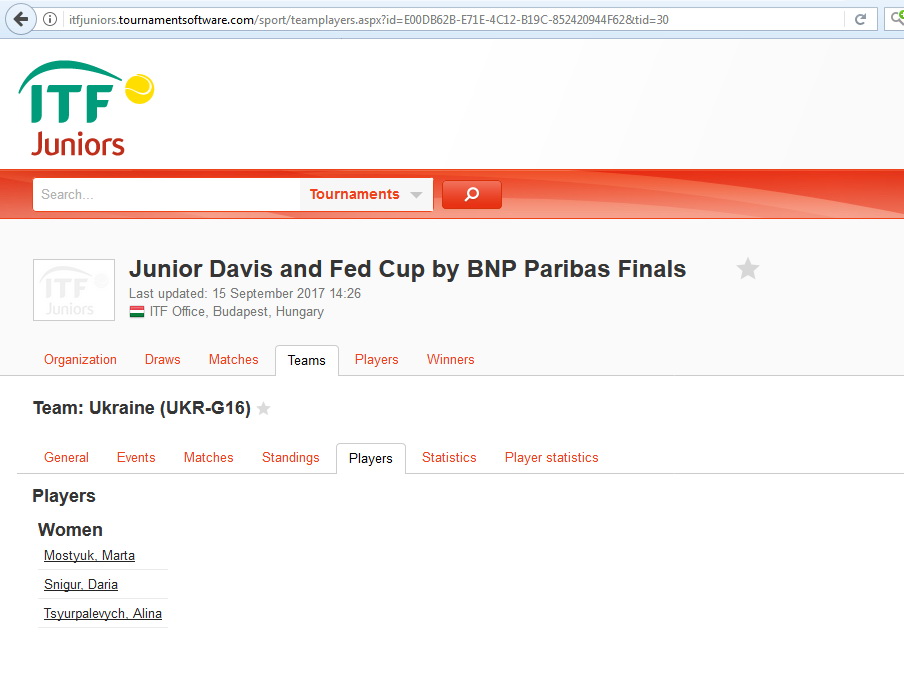This screenshot has width=904, height=683.
Task: Open the site information icon in address bar
Action: tap(51, 20)
